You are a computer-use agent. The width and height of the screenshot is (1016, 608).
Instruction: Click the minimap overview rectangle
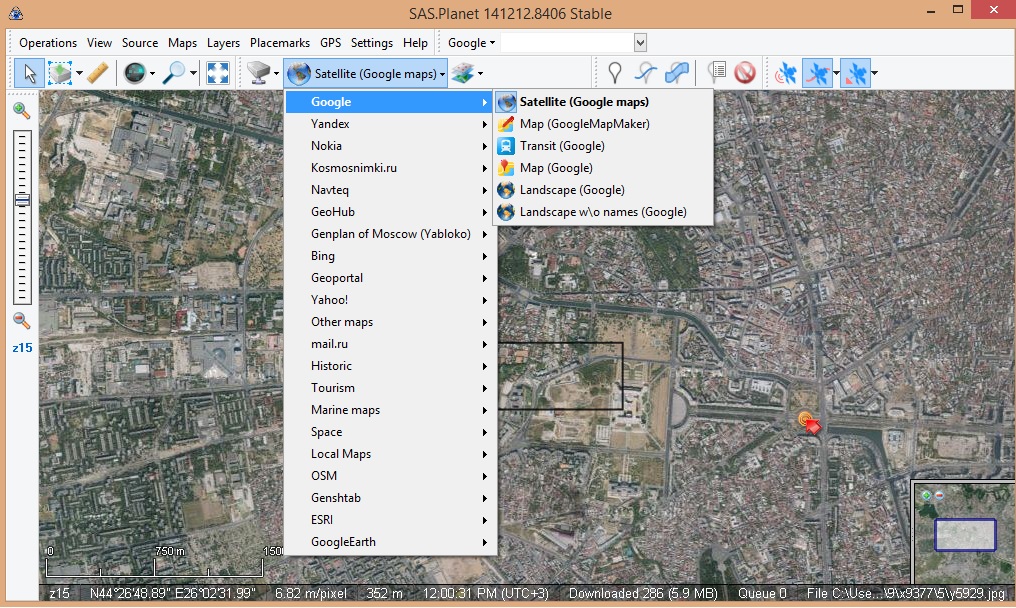click(x=965, y=535)
